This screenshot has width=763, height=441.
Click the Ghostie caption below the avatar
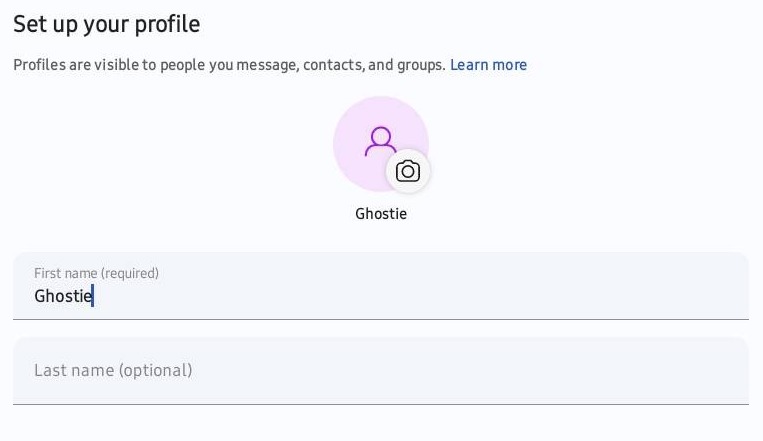(381, 214)
